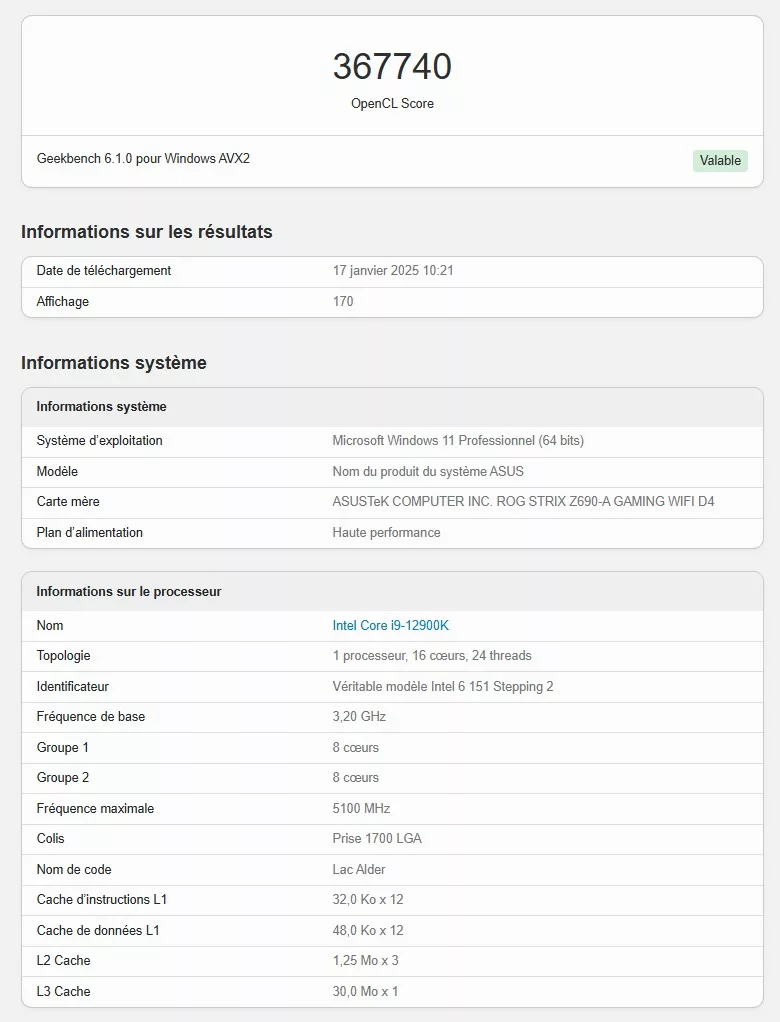This screenshot has width=780, height=1022.
Task: Select the Haute performance value
Action: pyautogui.click(x=386, y=533)
